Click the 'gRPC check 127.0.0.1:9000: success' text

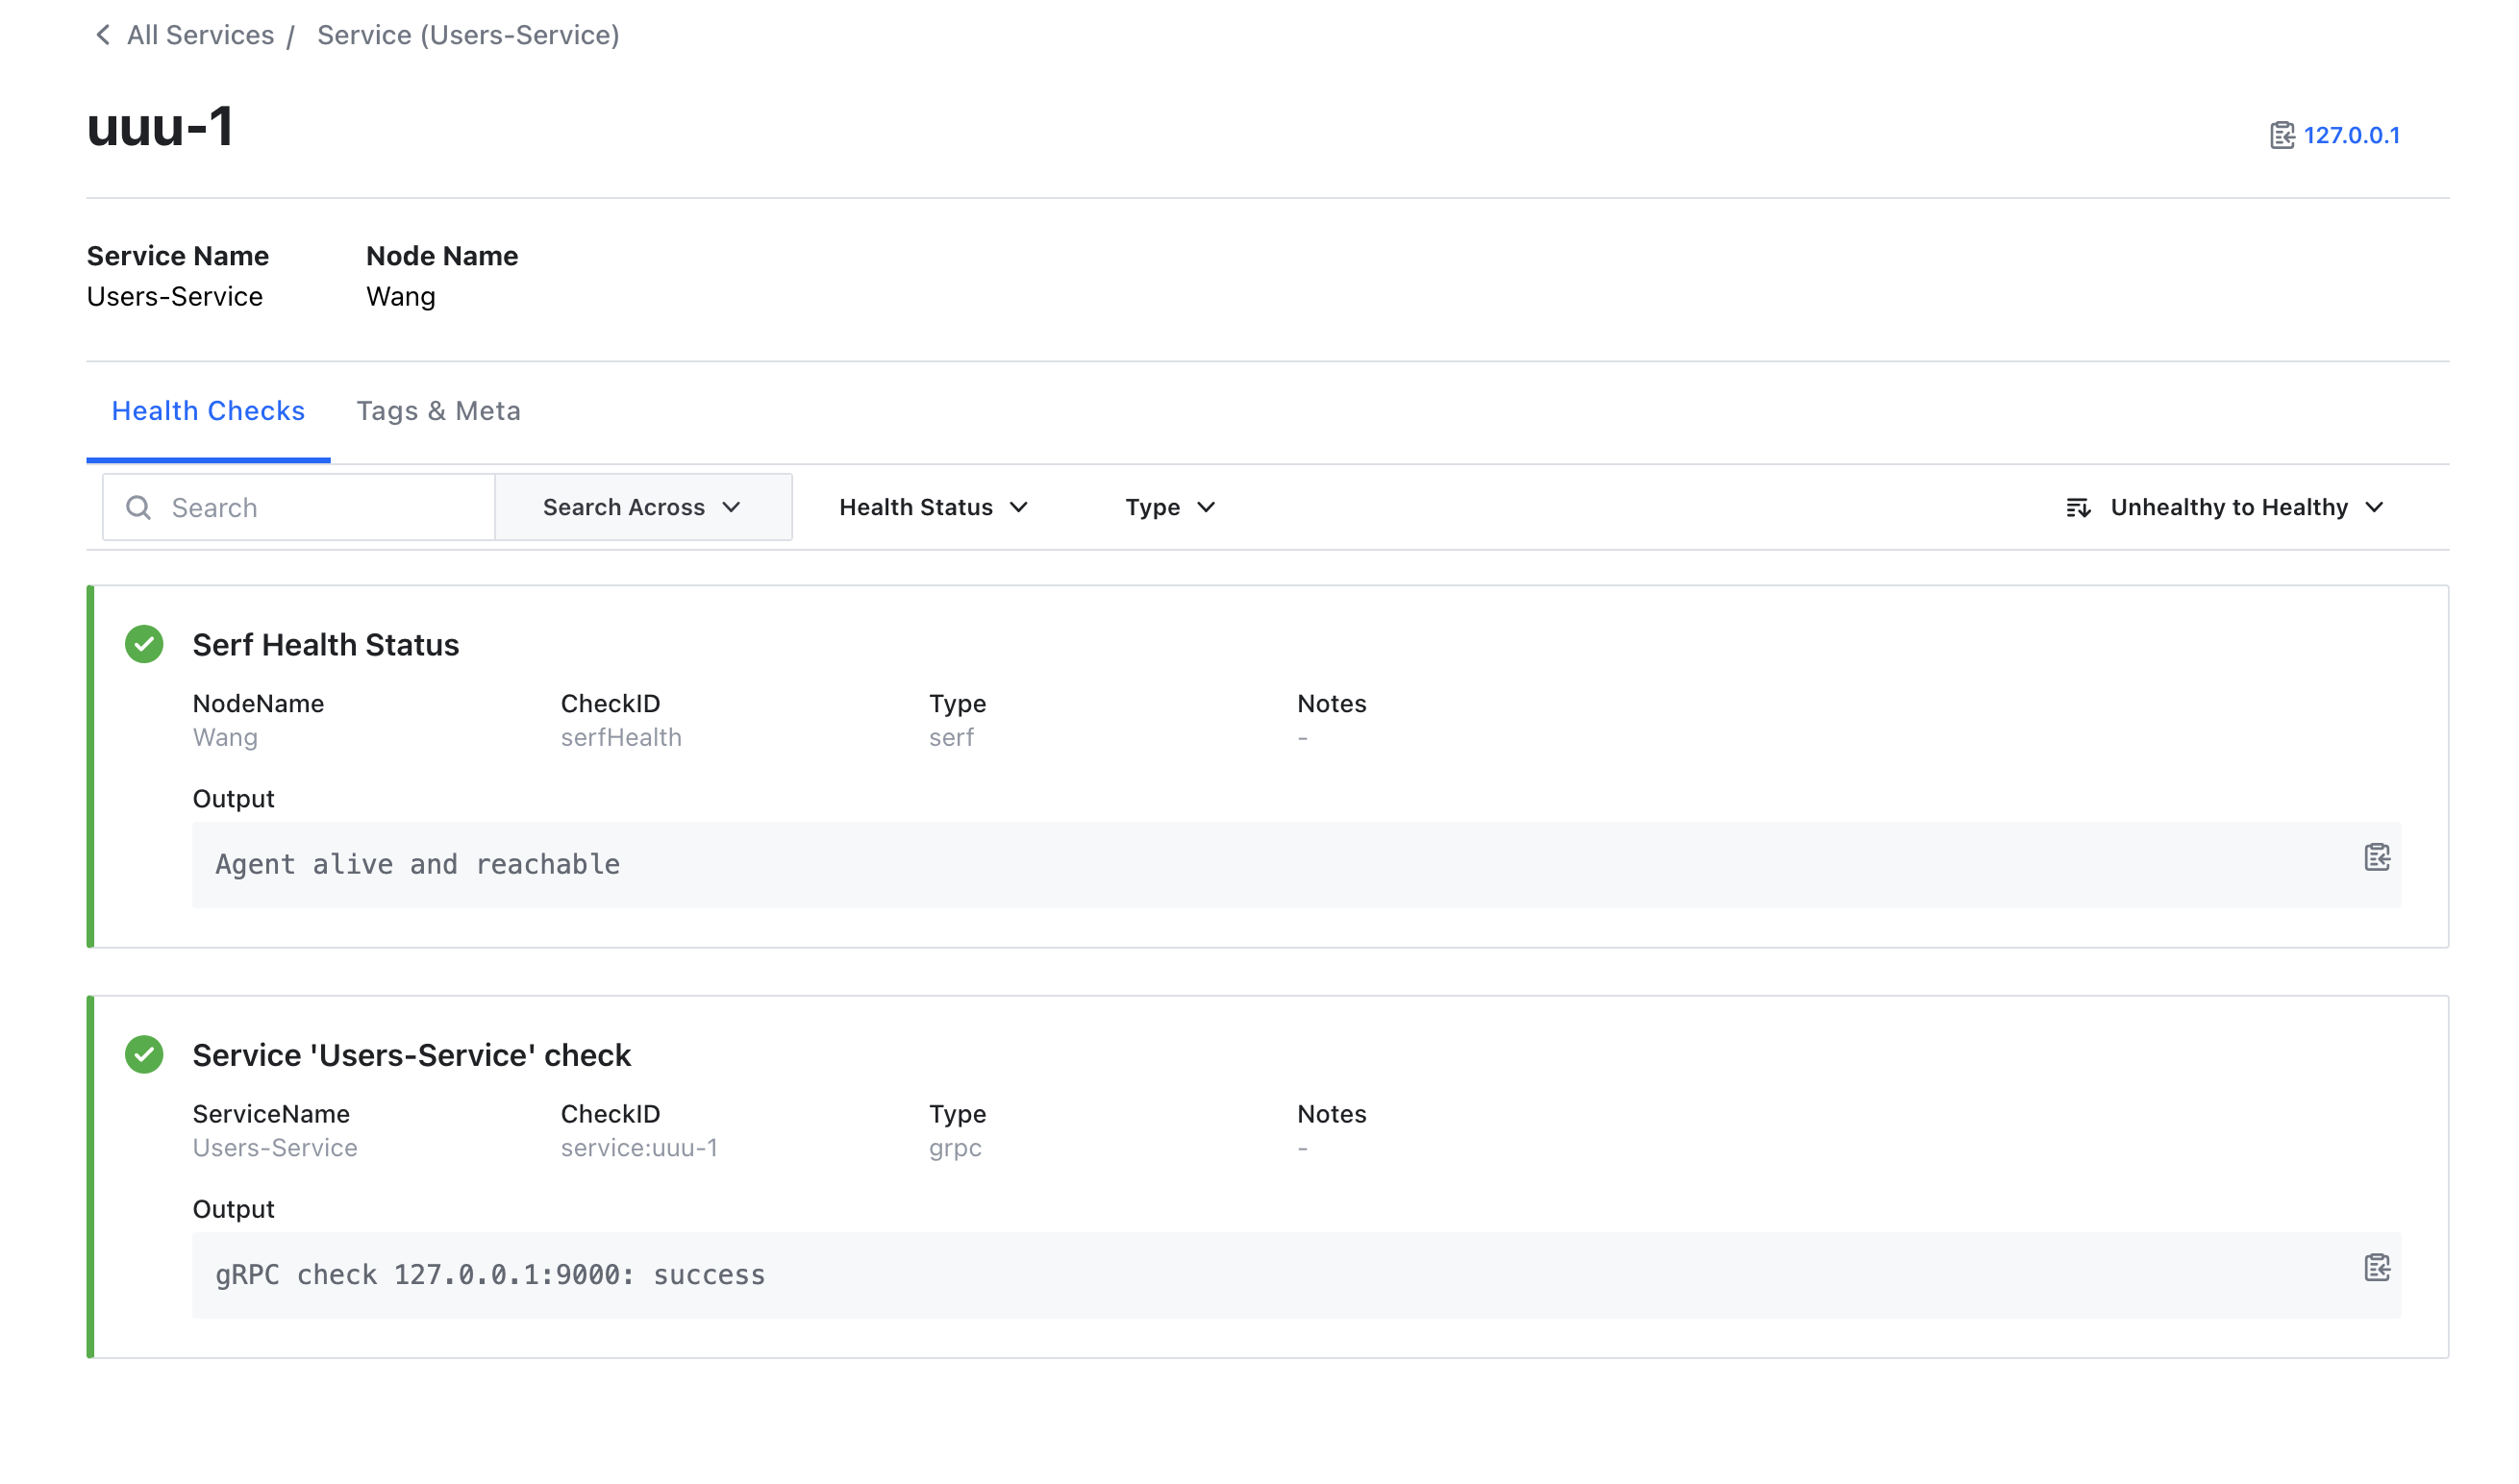coord(490,1275)
